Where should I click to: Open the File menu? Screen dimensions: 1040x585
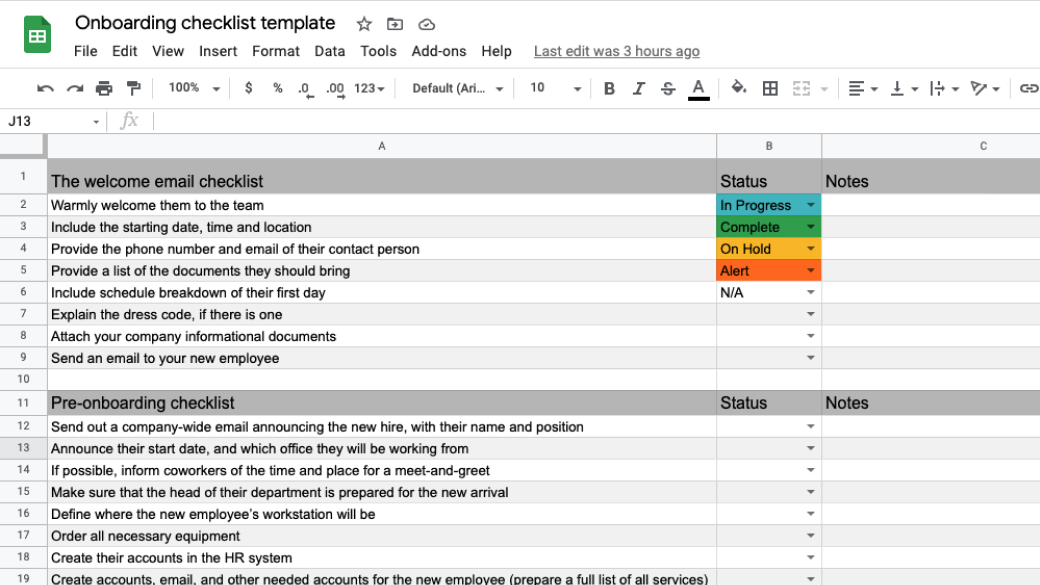click(x=86, y=51)
